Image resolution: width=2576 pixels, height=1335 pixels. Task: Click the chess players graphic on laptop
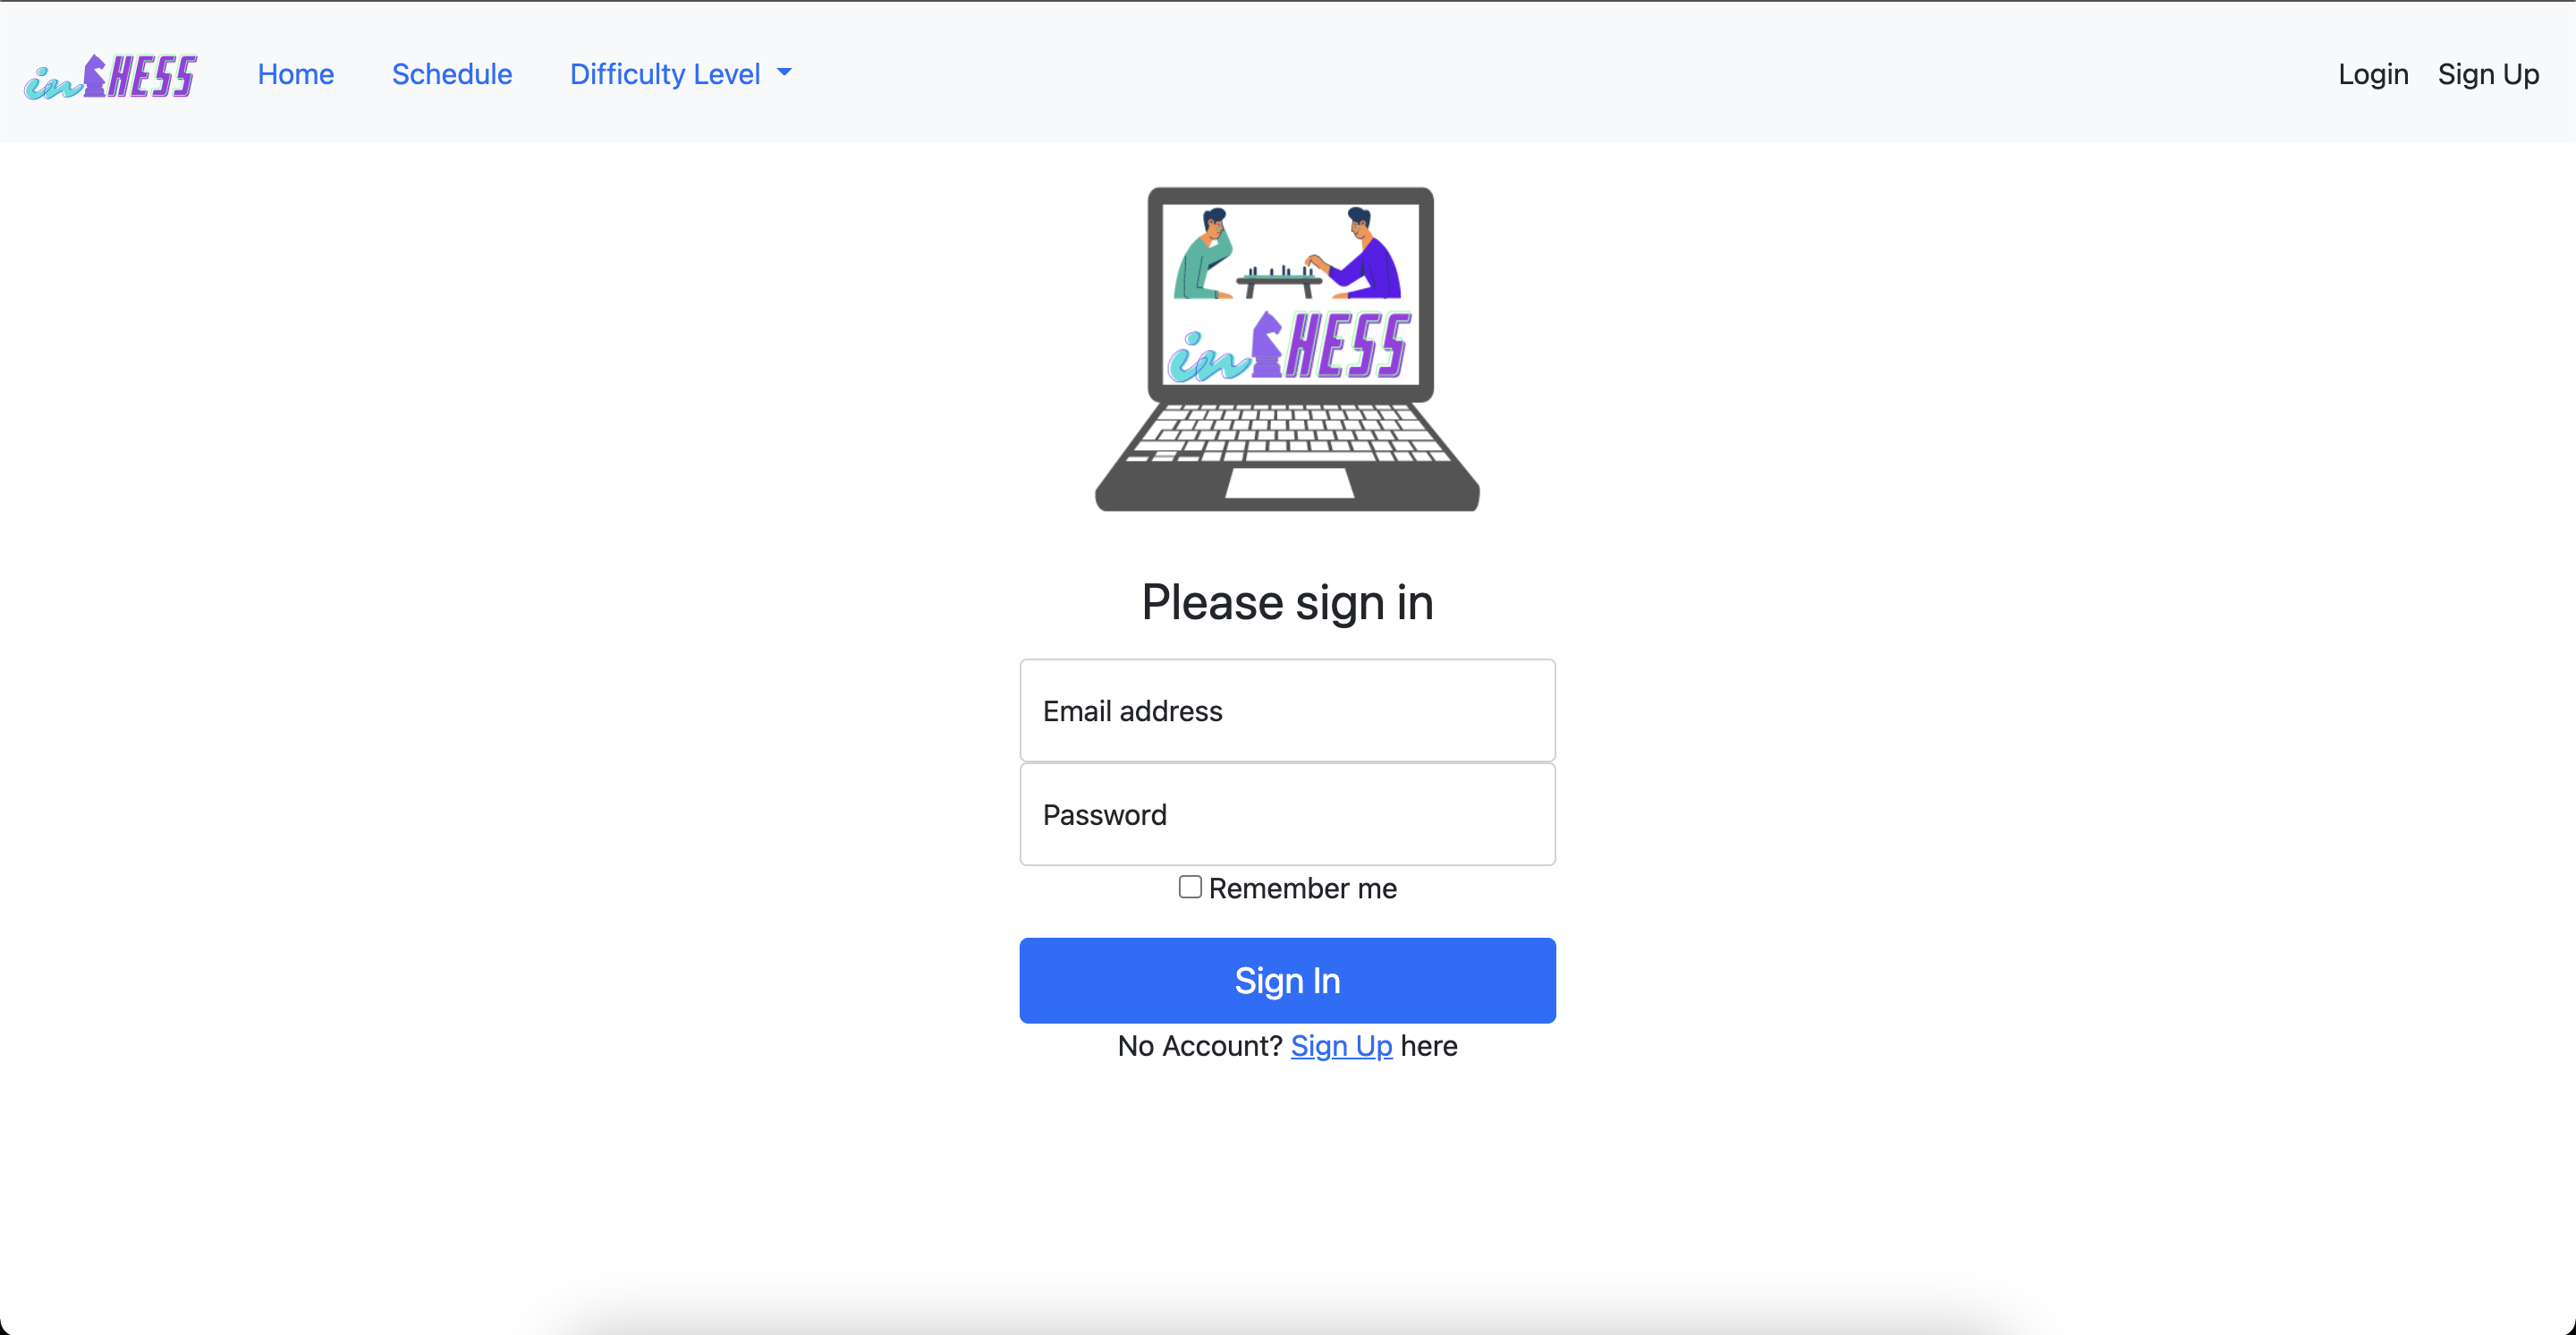pos(1288,254)
